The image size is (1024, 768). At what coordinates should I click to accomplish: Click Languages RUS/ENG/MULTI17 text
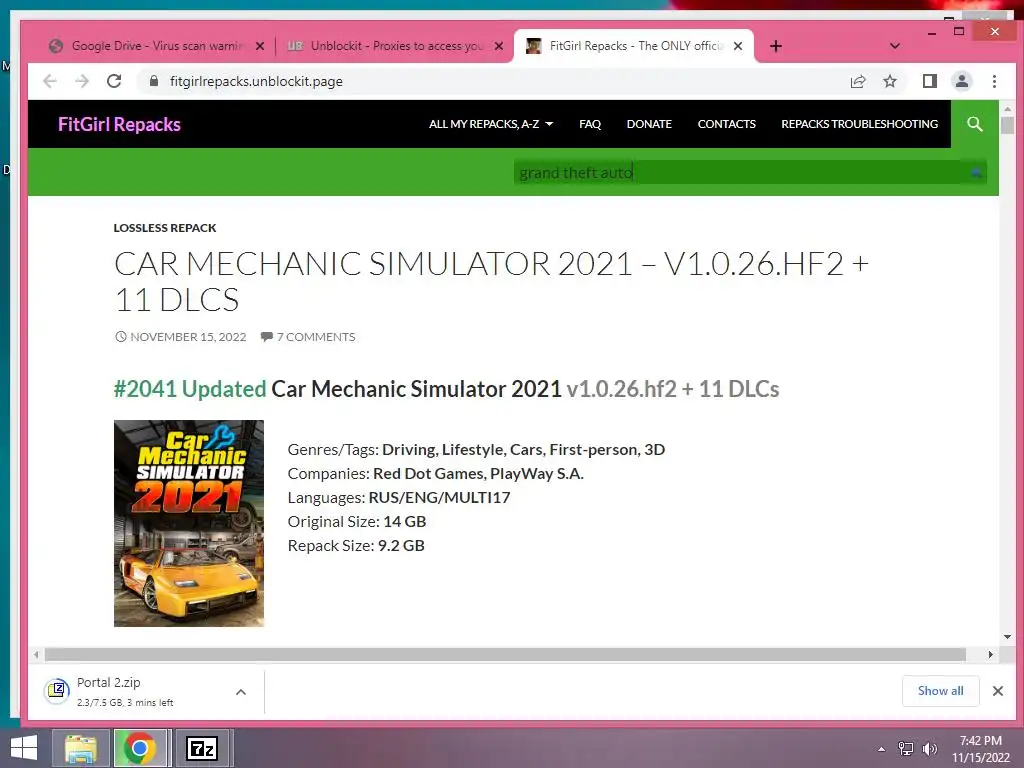[x=398, y=497]
